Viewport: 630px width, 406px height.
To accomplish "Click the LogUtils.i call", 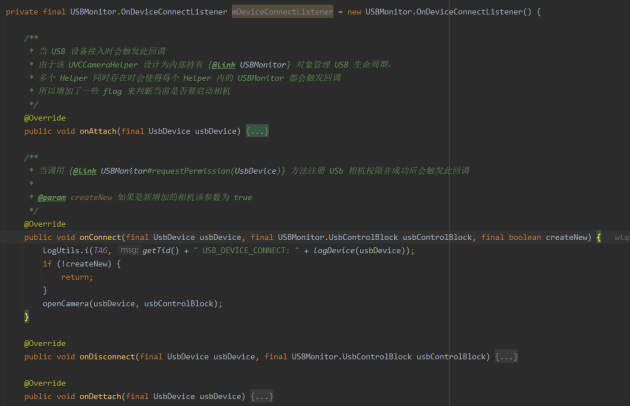I will coord(65,250).
